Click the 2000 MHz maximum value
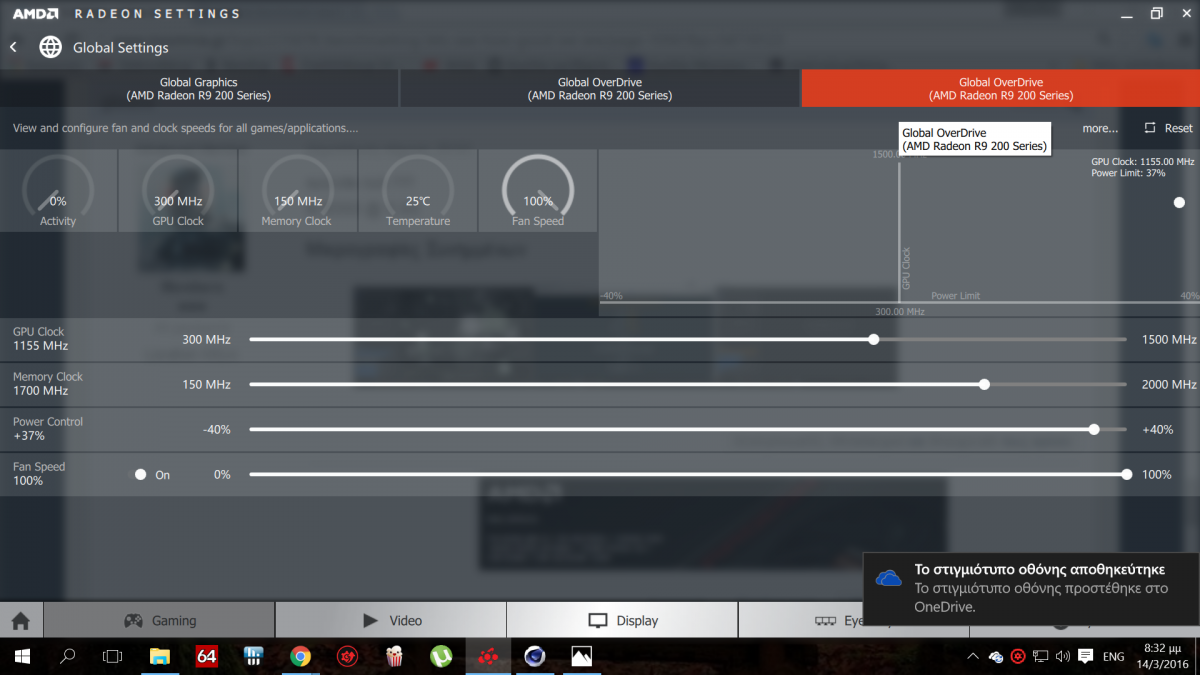1200x675 pixels. click(1169, 385)
